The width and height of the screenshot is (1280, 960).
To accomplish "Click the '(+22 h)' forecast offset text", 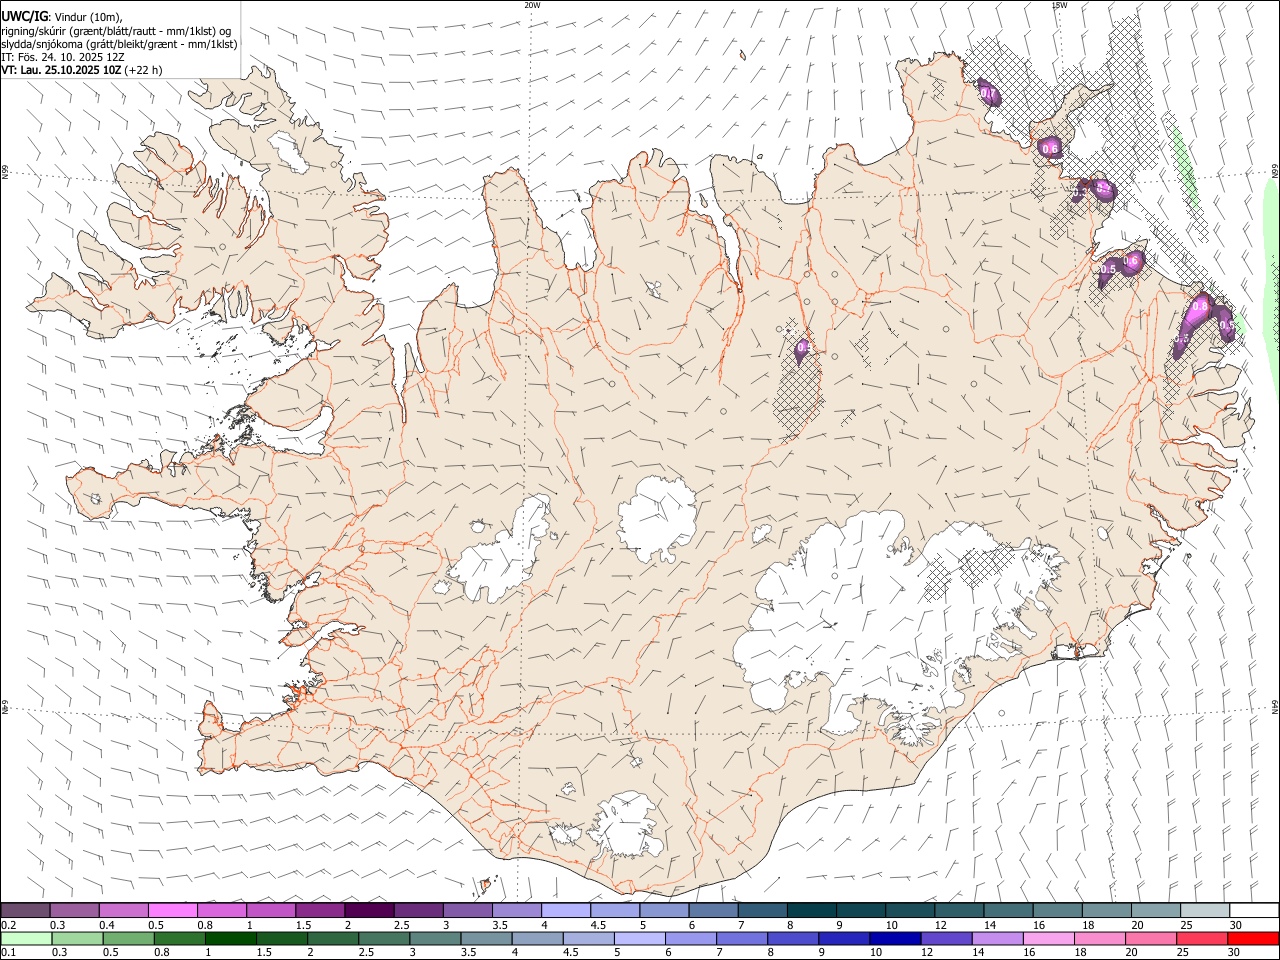I will [143, 70].
